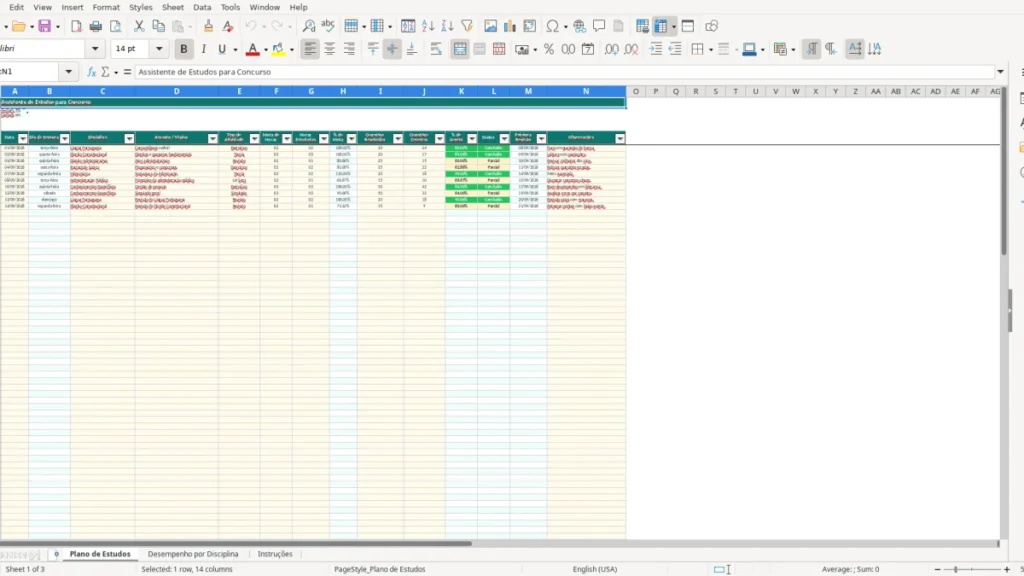
Task: Cut selection with the scissors icon
Action: (139, 26)
